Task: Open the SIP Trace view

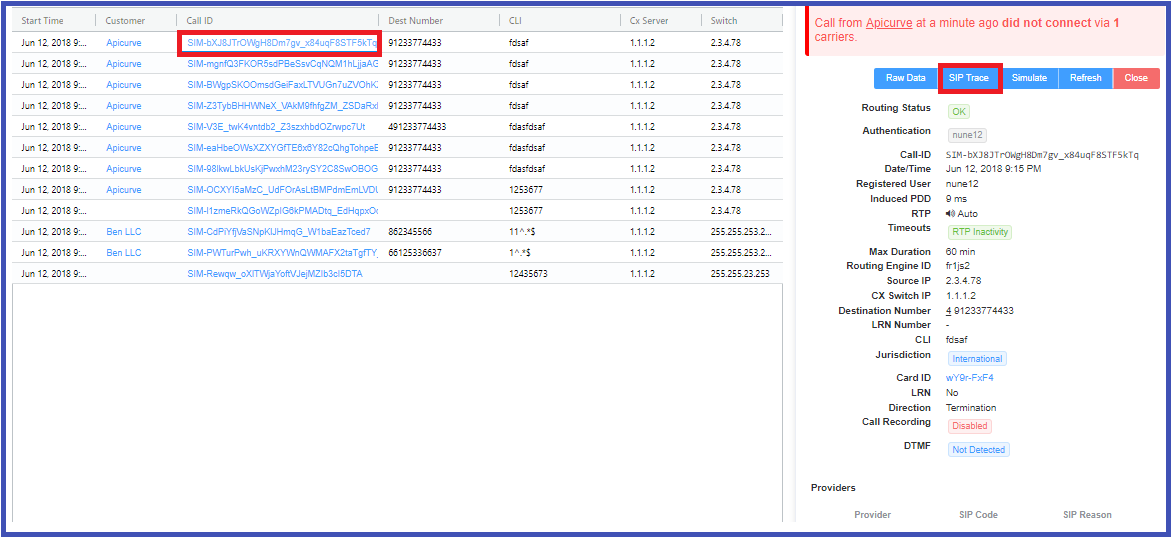Action: (x=968, y=78)
